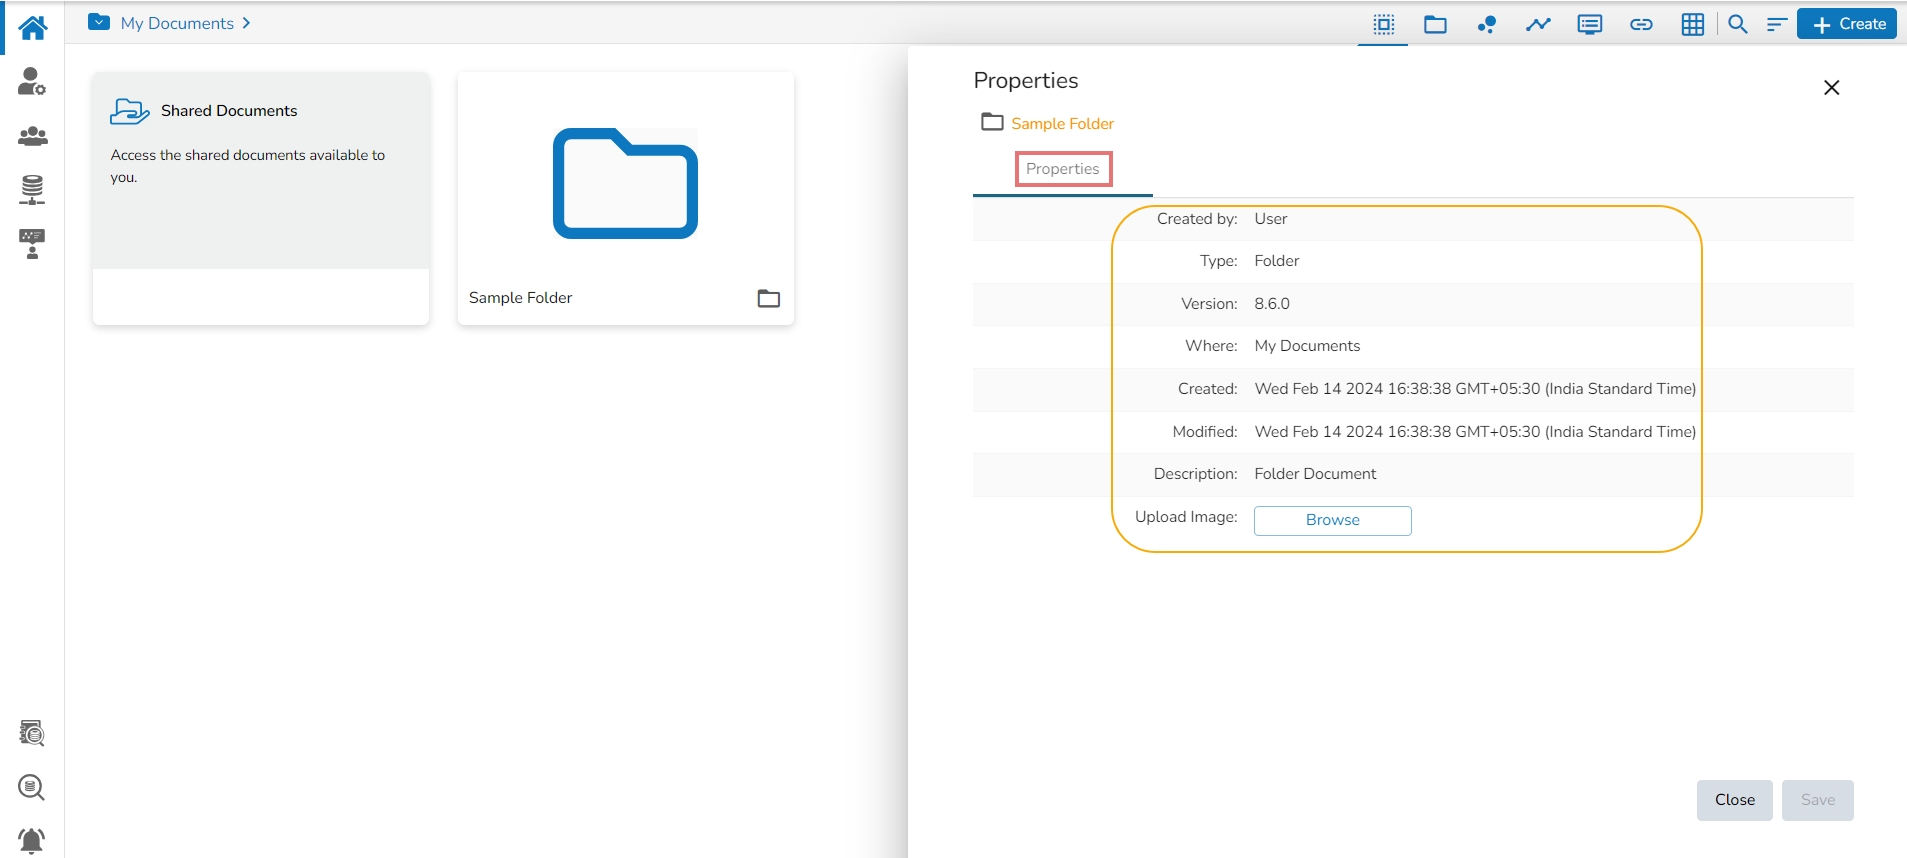
Task: Click the chevron after My Documents
Action: coord(246,23)
